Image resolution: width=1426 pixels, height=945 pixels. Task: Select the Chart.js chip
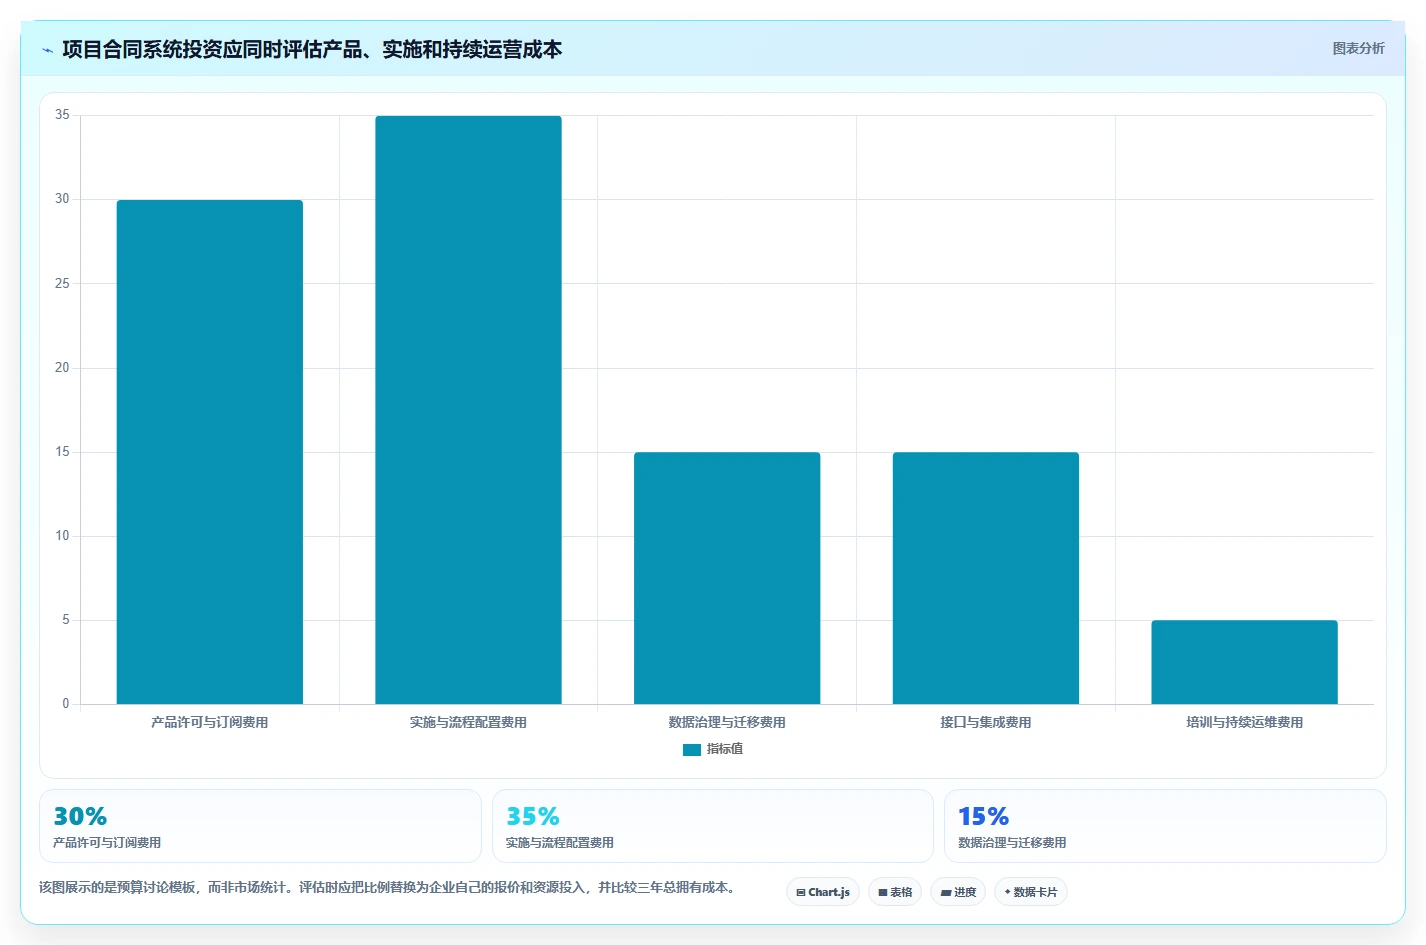pyautogui.click(x=823, y=892)
